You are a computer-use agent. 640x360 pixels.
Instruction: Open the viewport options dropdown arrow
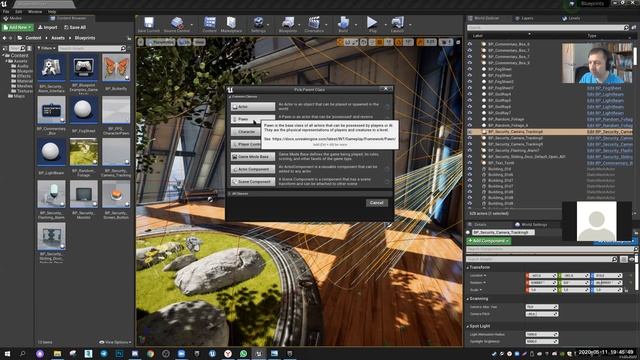point(140,42)
